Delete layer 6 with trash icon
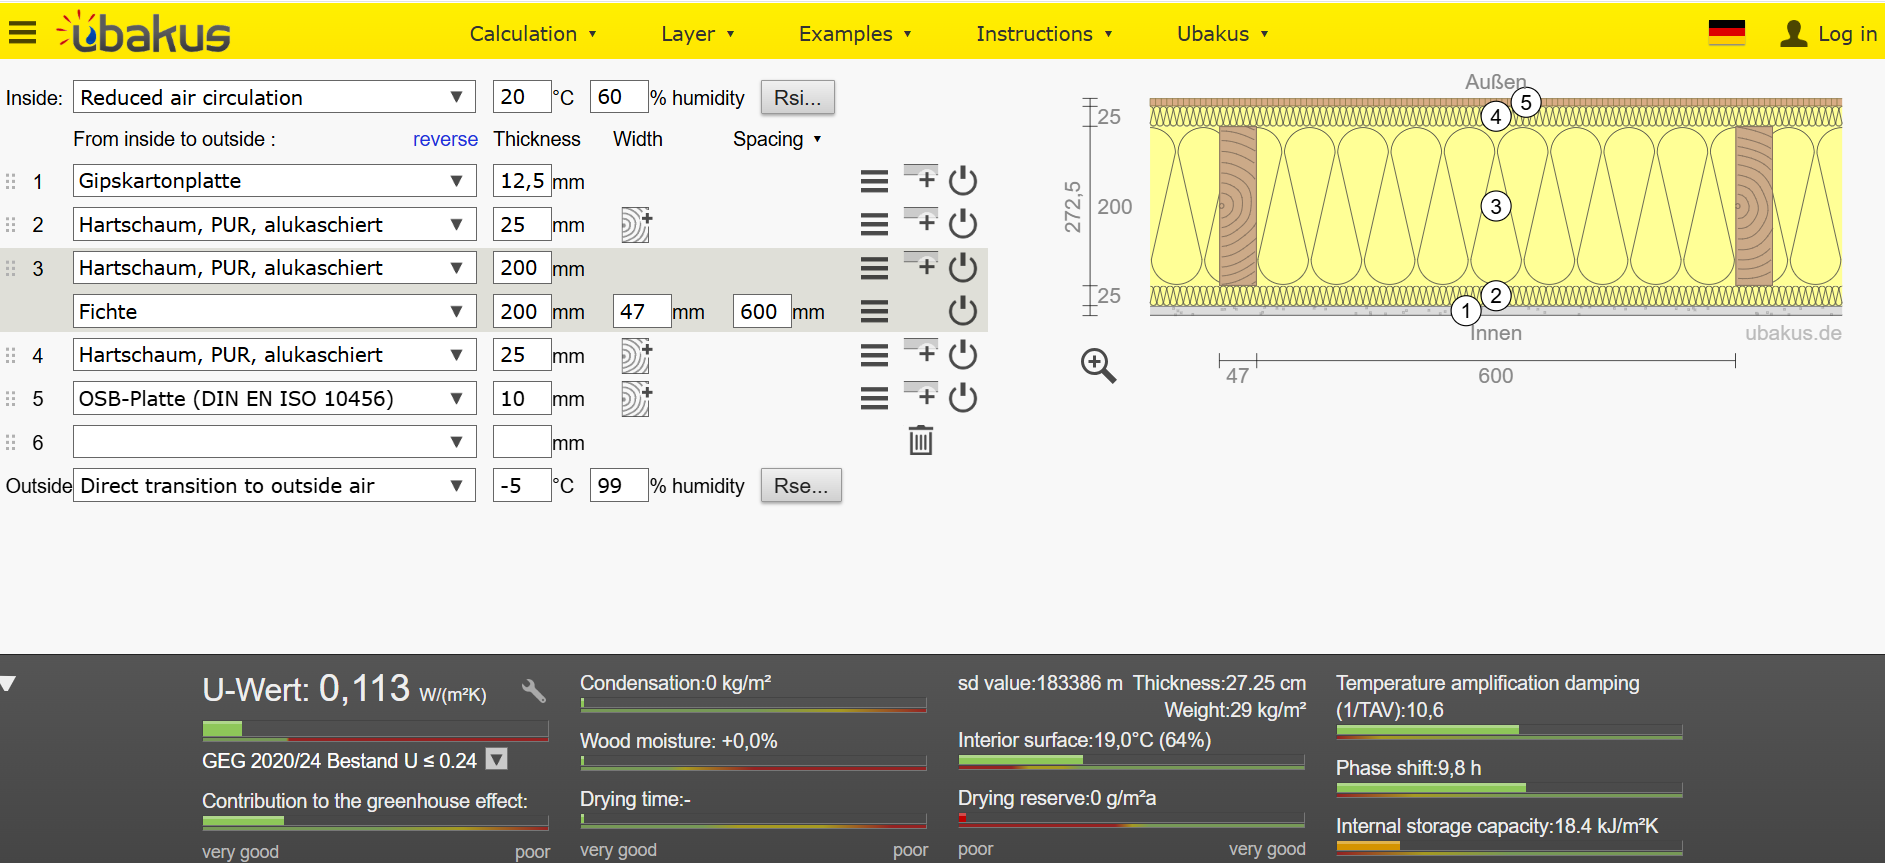1885x863 pixels. pos(920,441)
